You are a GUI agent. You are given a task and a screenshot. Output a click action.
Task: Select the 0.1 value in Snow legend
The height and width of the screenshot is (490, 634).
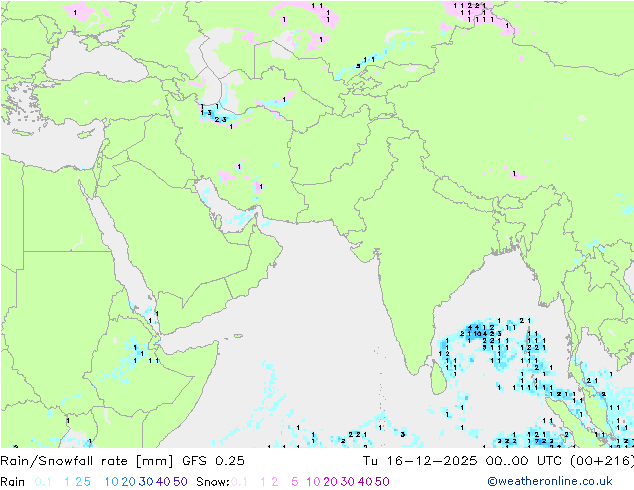pos(239,482)
